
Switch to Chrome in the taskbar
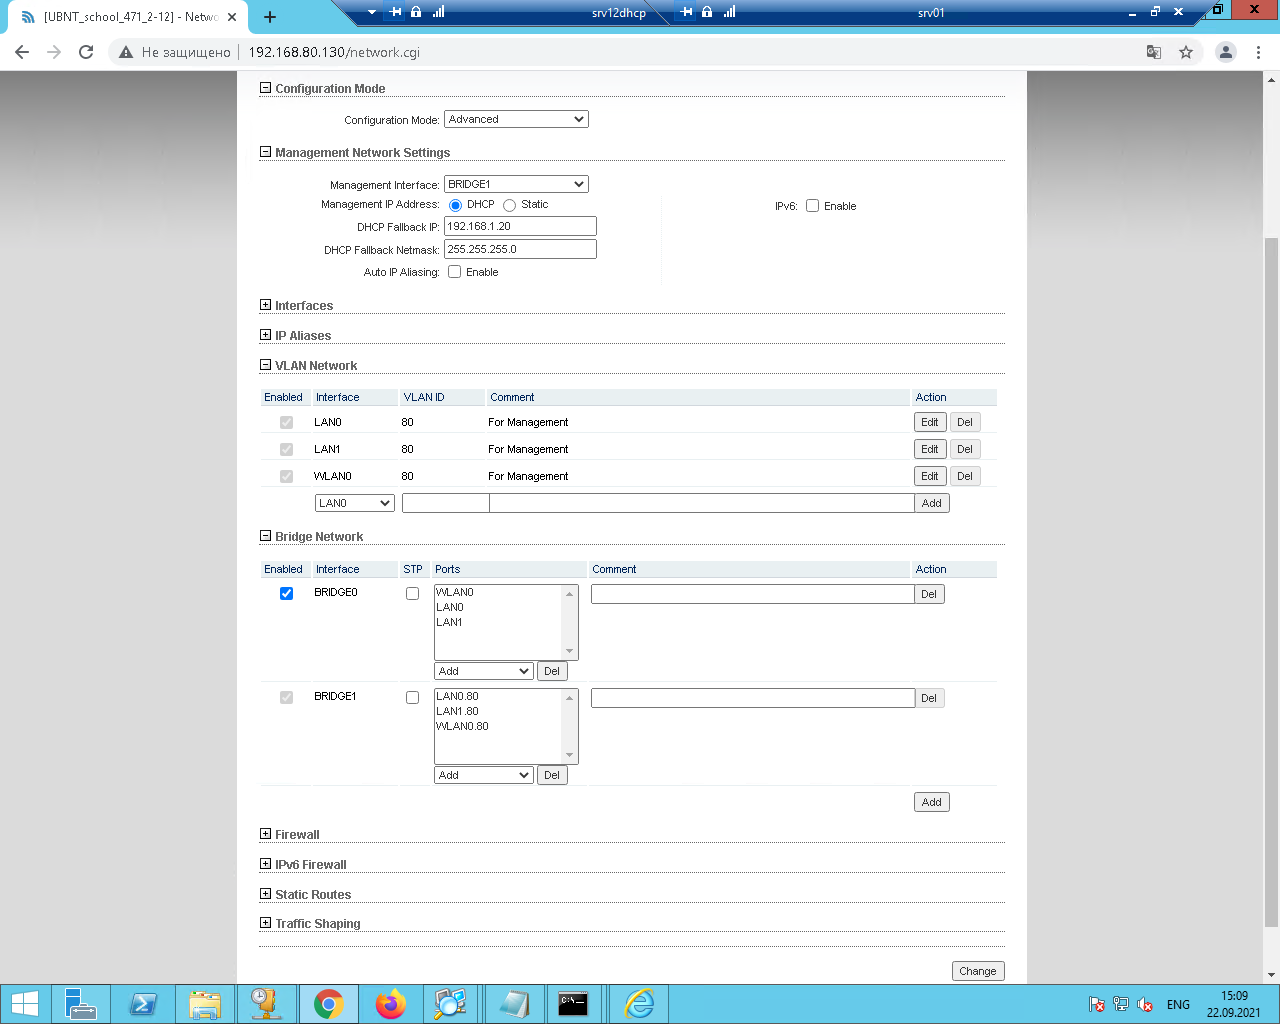click(x=329, y=1004)
